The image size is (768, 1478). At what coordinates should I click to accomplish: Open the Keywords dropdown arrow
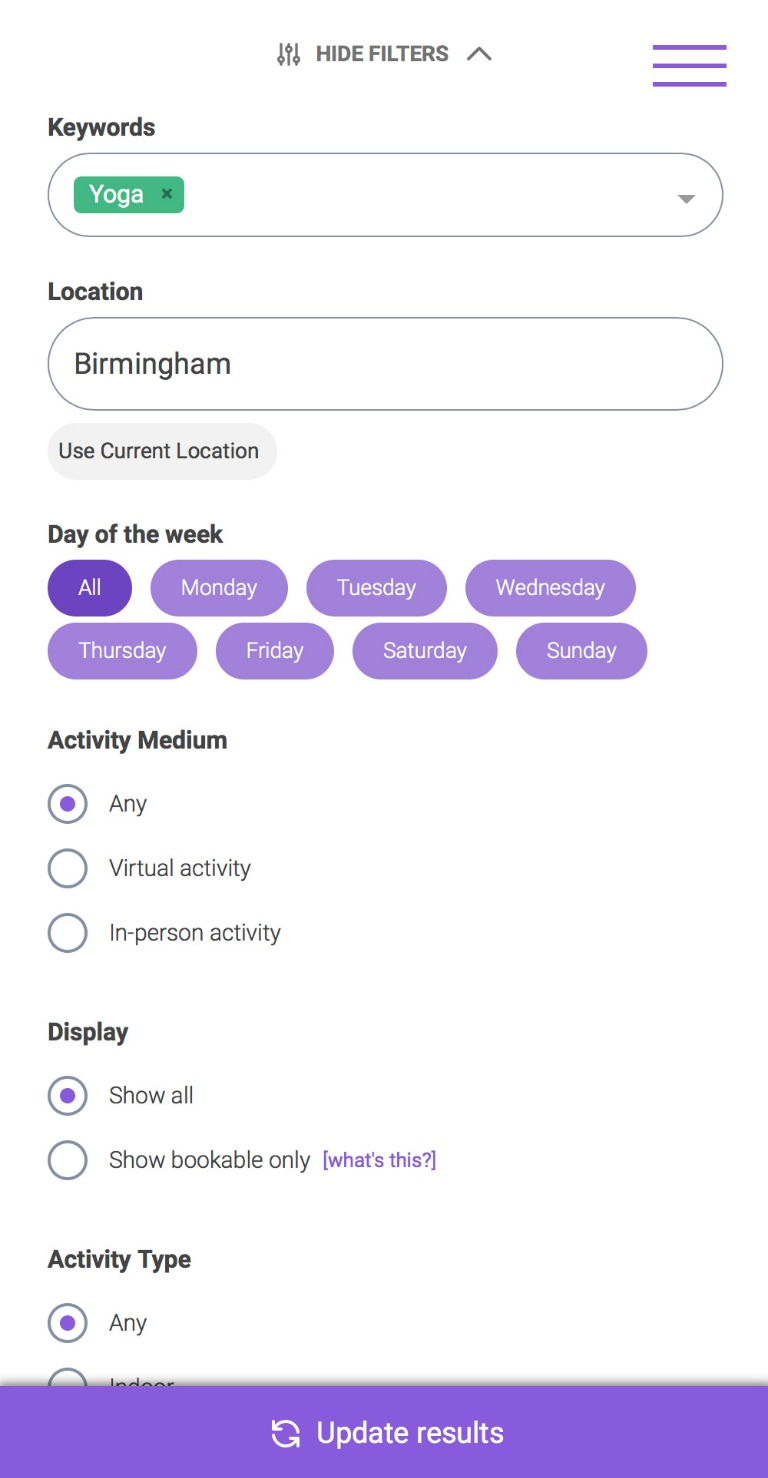(x=686, y=198)
